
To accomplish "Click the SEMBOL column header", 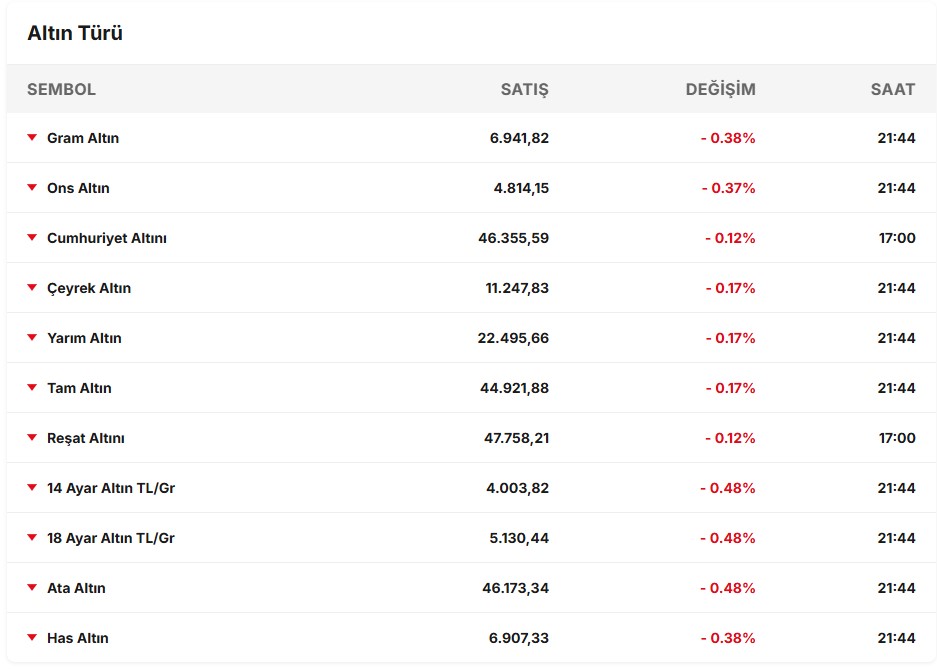I will click(61, 89).
